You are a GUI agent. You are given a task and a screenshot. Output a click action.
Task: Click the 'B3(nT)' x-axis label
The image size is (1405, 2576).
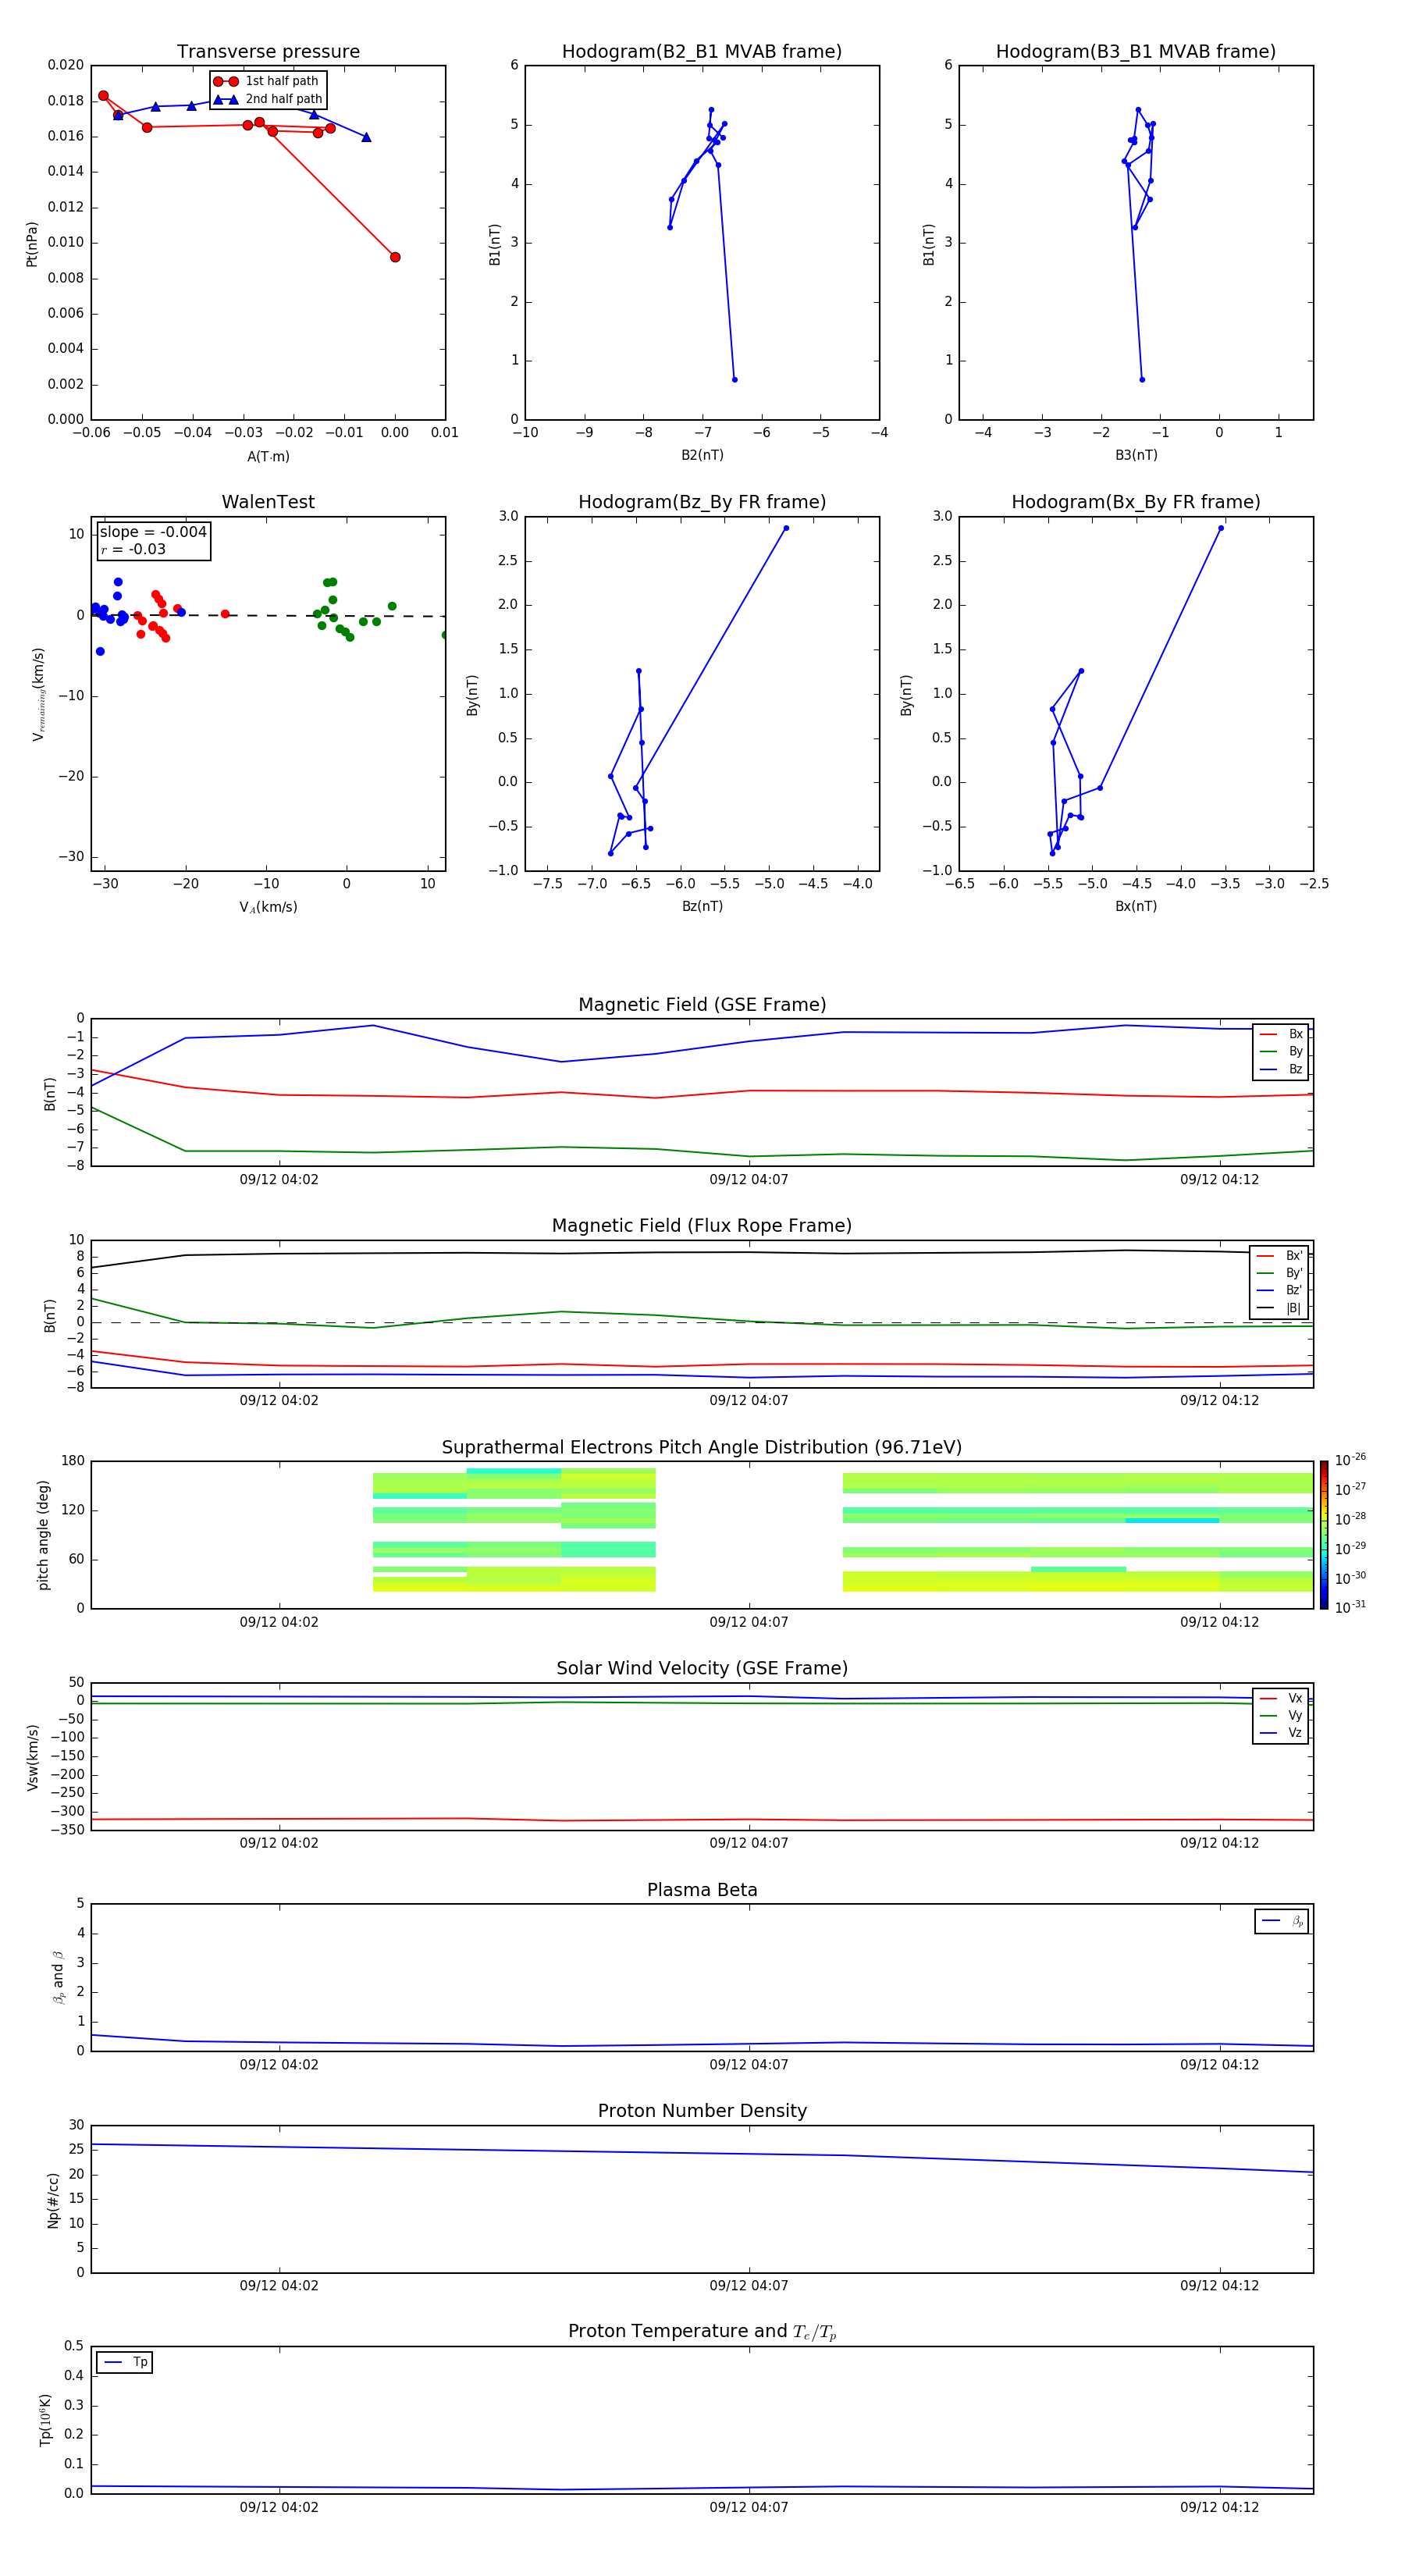1136,455
